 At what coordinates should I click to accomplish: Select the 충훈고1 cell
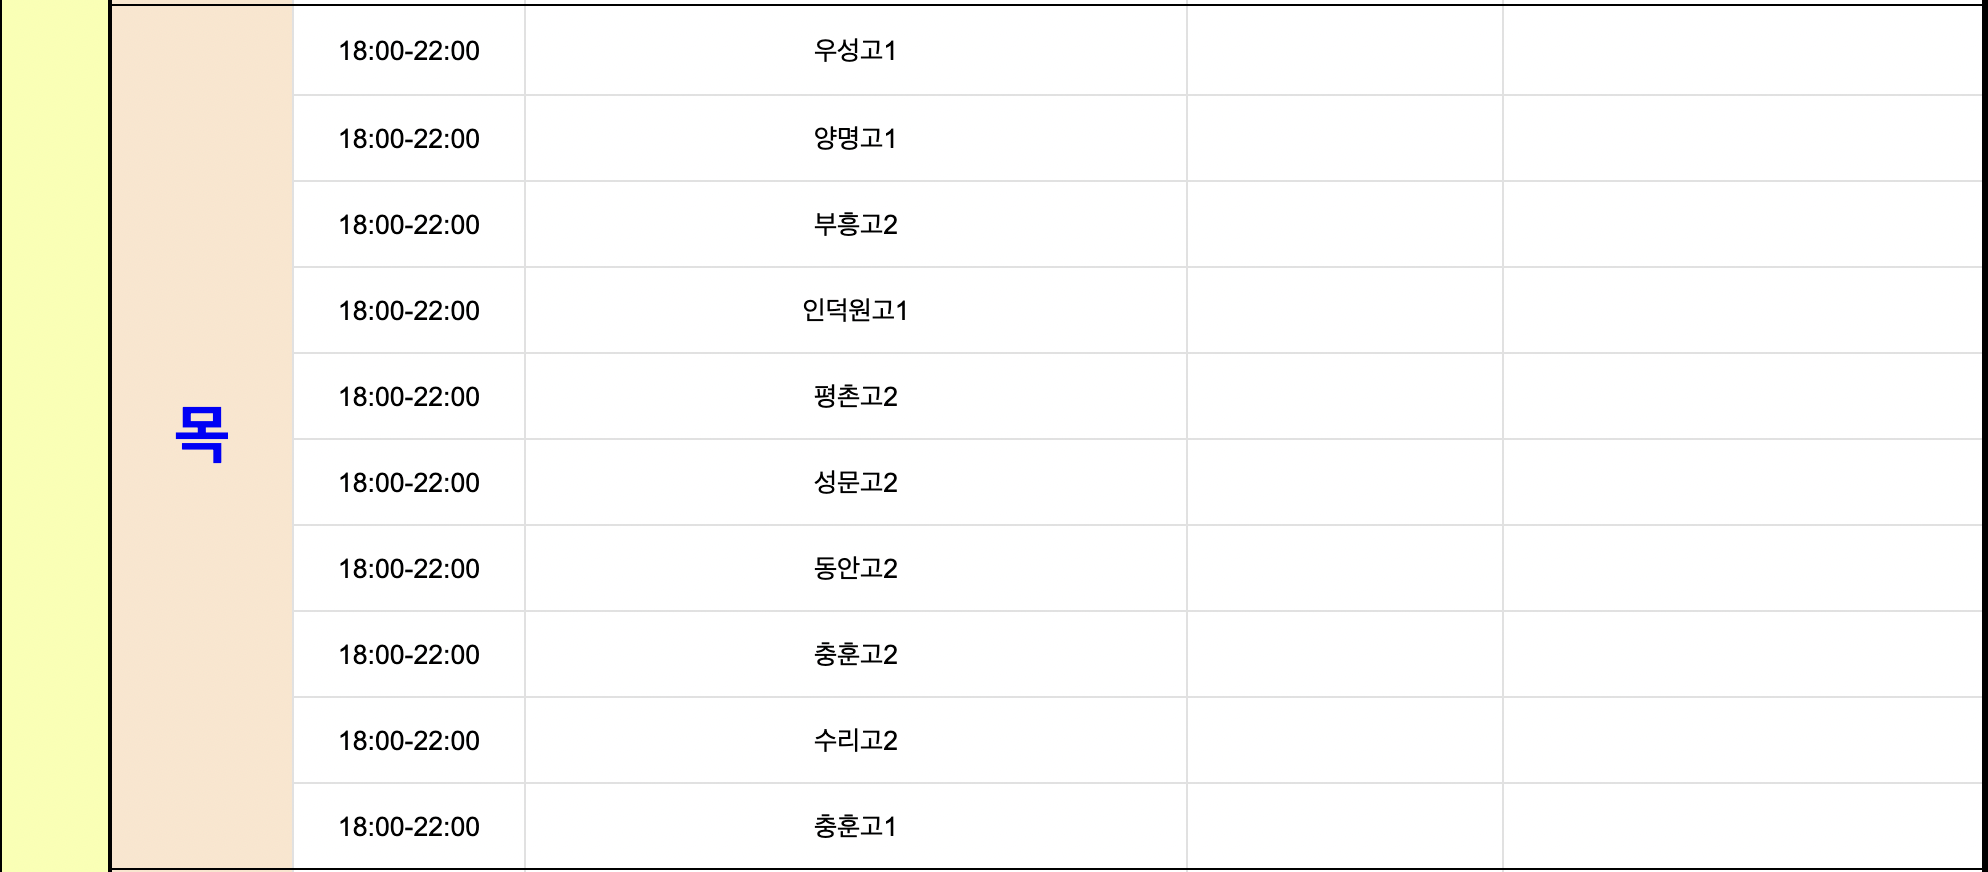pos(855,826)
